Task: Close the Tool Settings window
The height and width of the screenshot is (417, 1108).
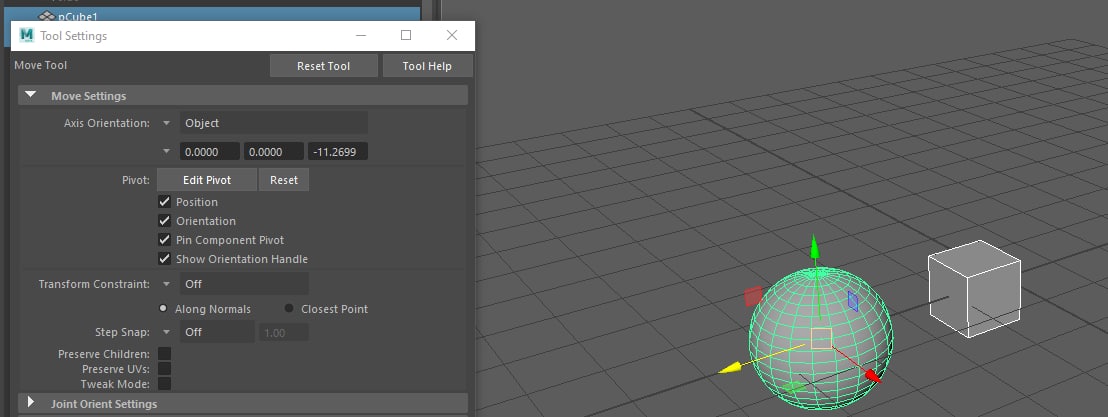Action: 452,35
